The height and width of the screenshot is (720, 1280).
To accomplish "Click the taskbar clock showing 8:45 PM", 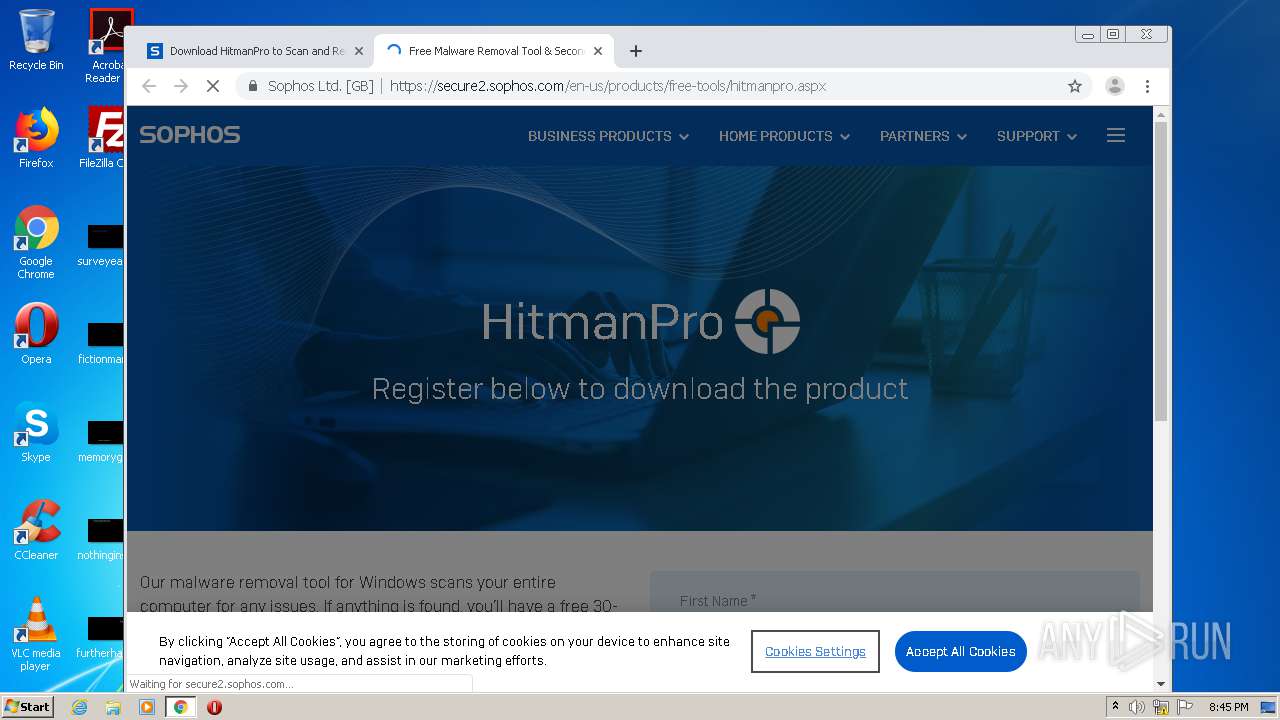I will click(x=1228, y=707).
